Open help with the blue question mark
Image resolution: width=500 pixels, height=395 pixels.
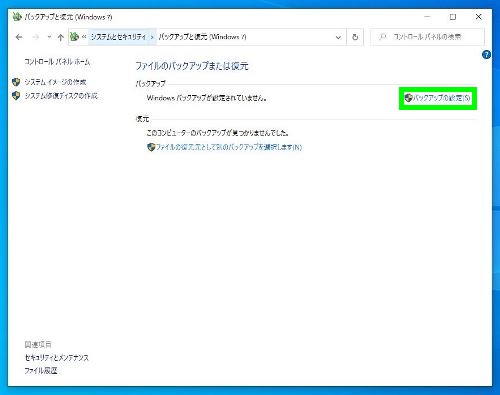tap(486, 55)
